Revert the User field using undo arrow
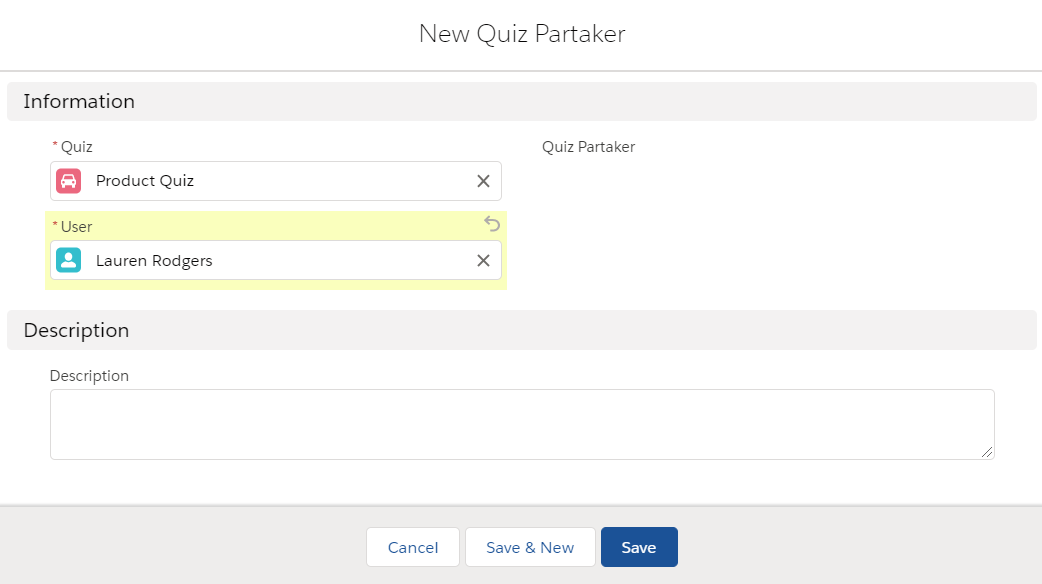 point(491,224)
